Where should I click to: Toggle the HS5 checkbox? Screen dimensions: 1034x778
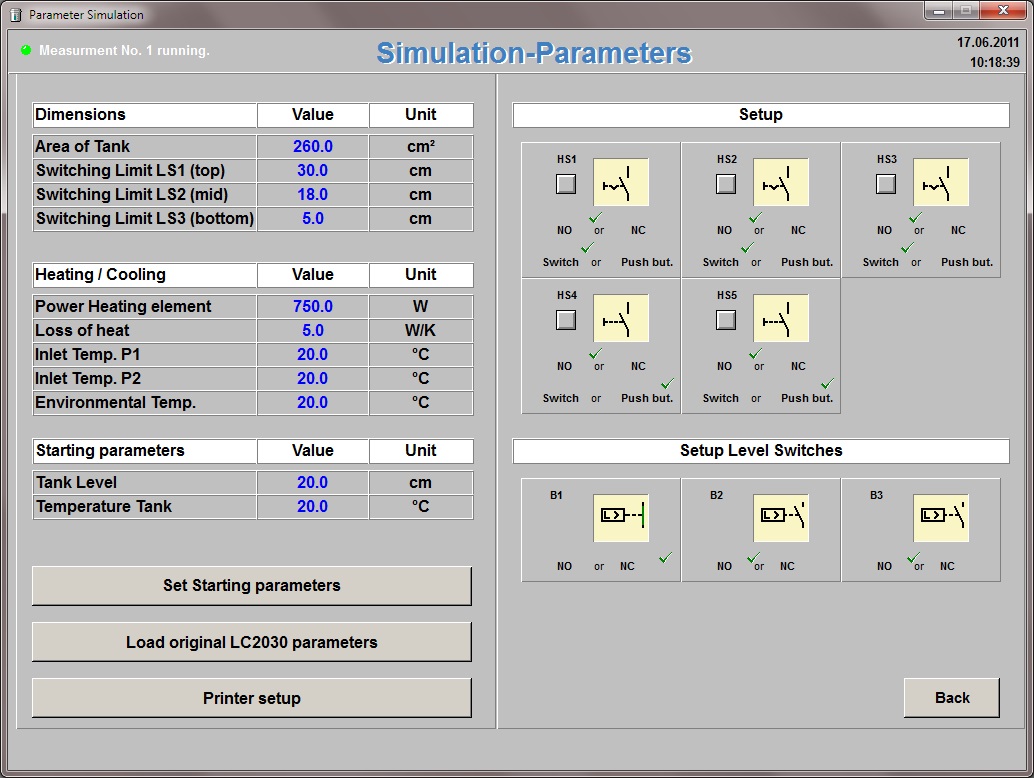[x=725, y=320]
